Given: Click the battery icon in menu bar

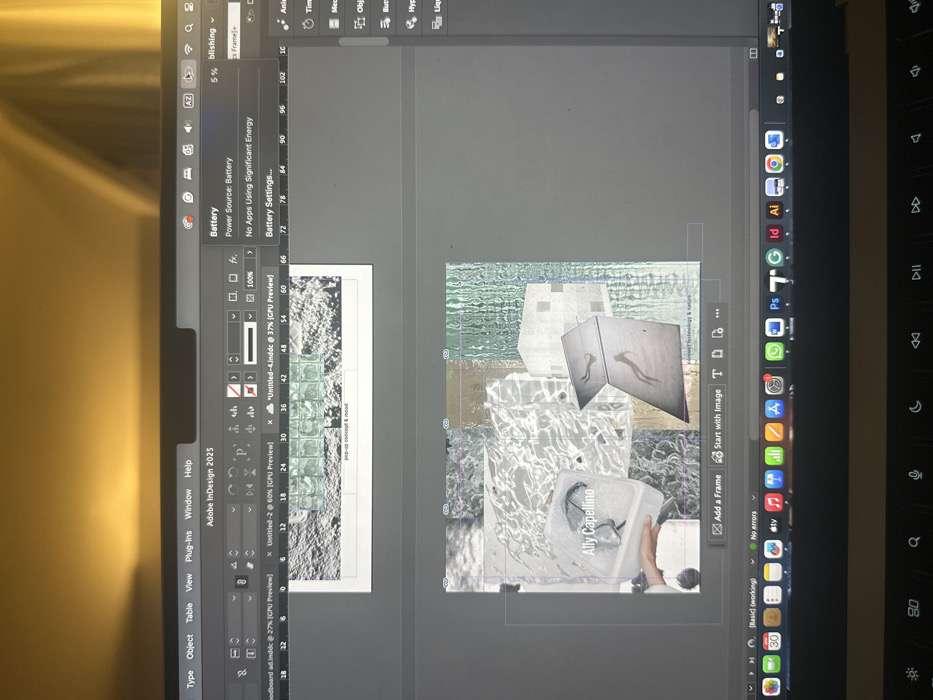Looking at the screenshot, I should [188, 74].
